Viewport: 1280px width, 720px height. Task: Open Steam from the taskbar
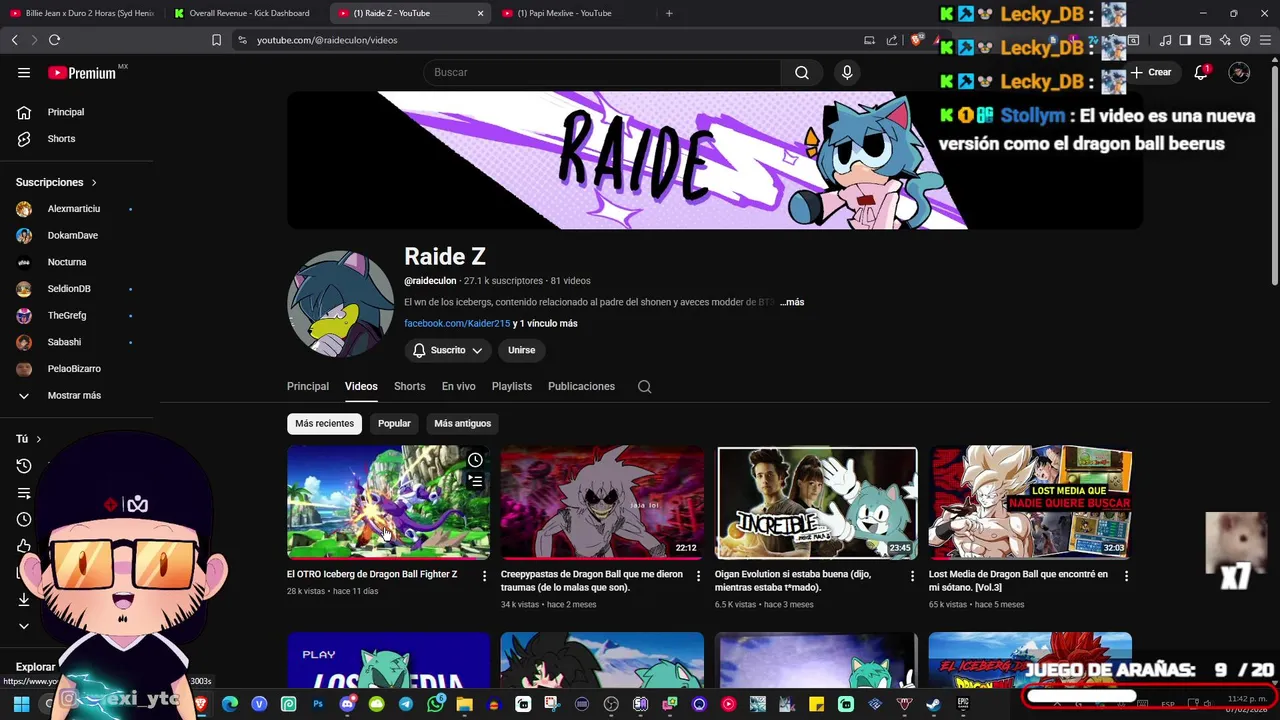[933, 704]
